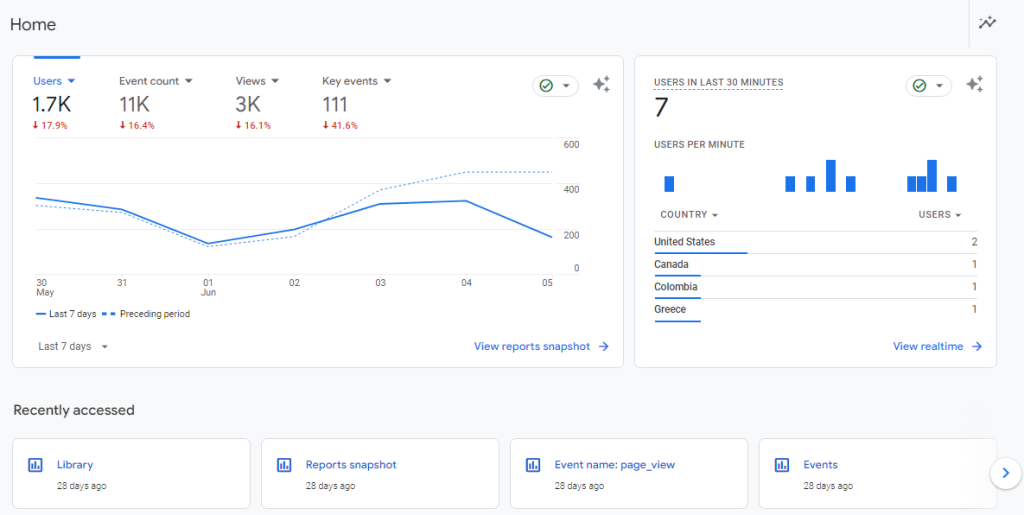Select the Colombia country row
The height and width of the screenshot is (515, 1024).
point(816,287)
